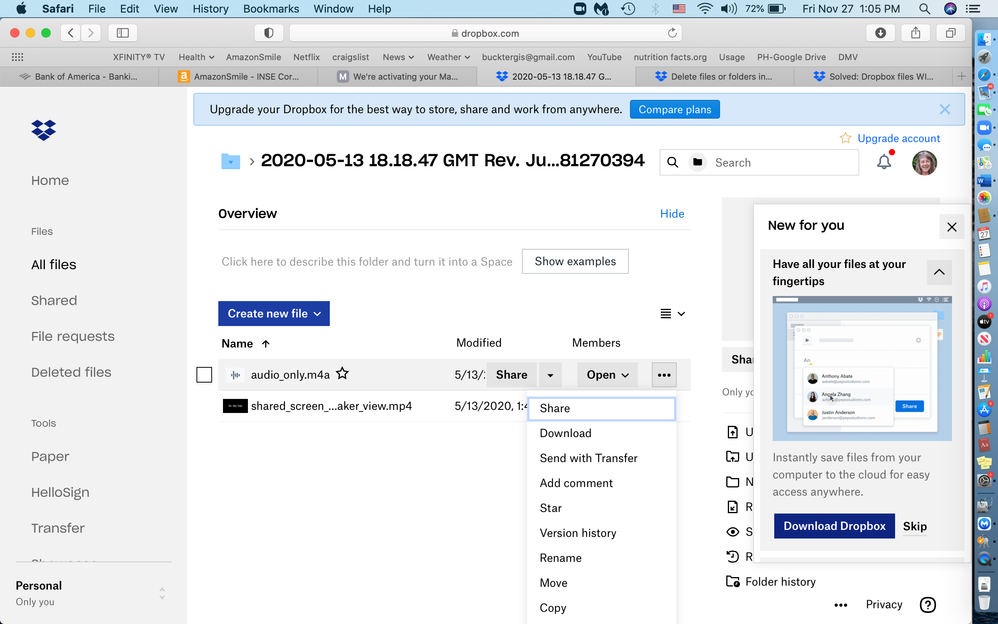Click the folder filter icon in search box
This screenshot has height=624, width=998.
tap(698, 162)
